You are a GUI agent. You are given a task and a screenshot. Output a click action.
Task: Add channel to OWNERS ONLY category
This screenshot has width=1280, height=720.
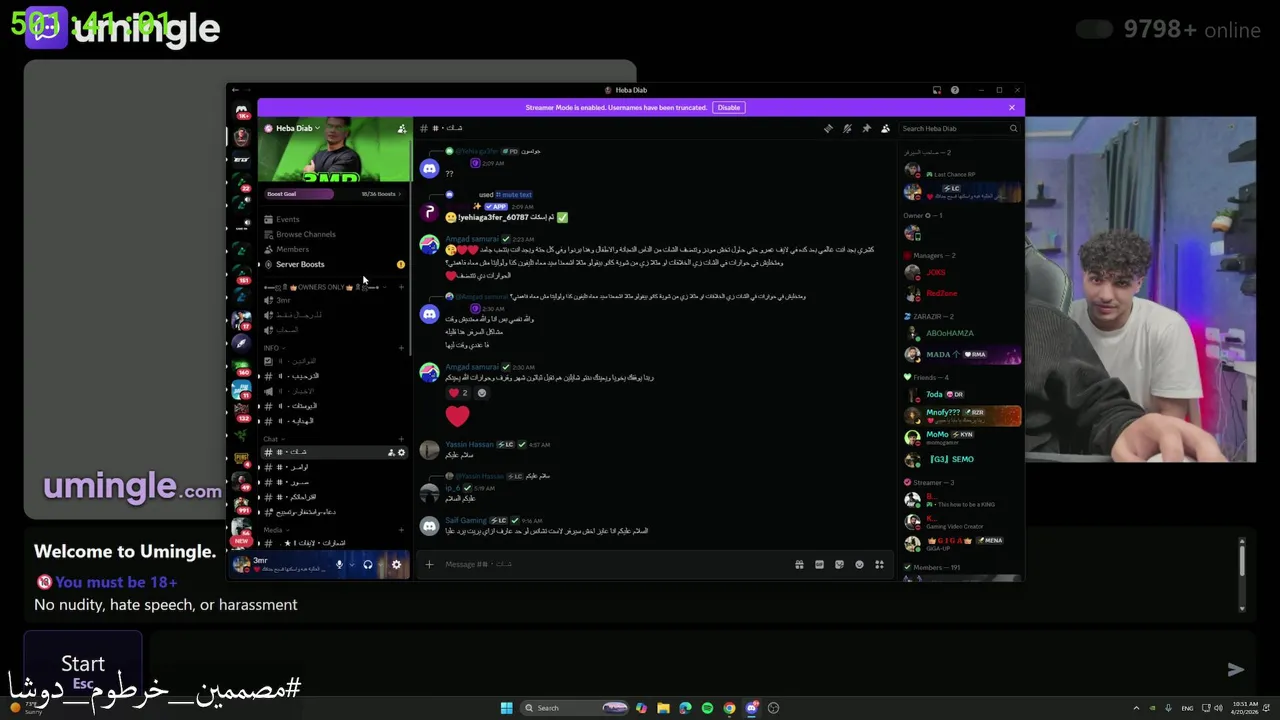401,287
